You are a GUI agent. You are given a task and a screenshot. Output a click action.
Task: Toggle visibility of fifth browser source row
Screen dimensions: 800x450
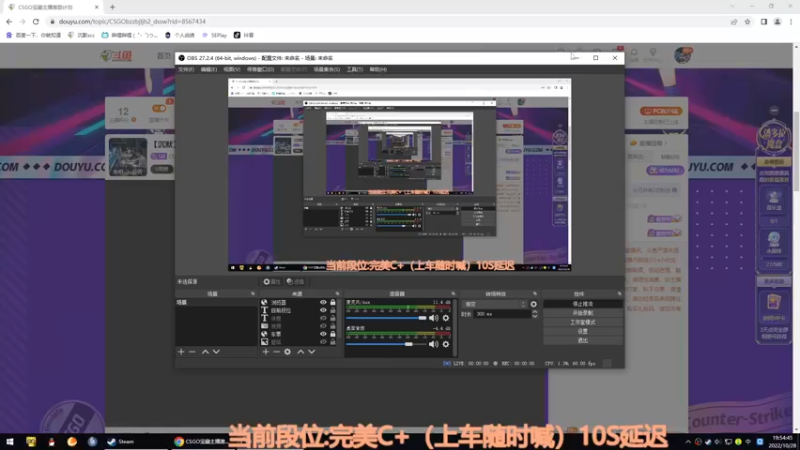click(x=323, y=334)
